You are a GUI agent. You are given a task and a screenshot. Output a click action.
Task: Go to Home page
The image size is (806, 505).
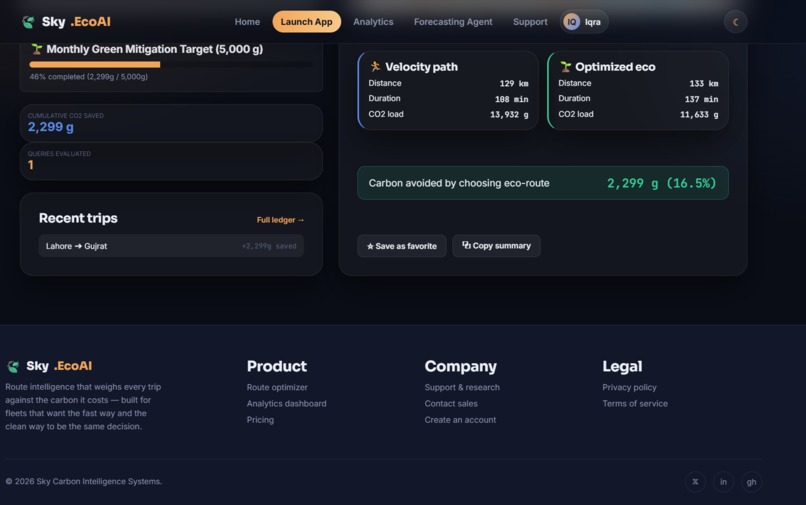[x=247, y=22]
